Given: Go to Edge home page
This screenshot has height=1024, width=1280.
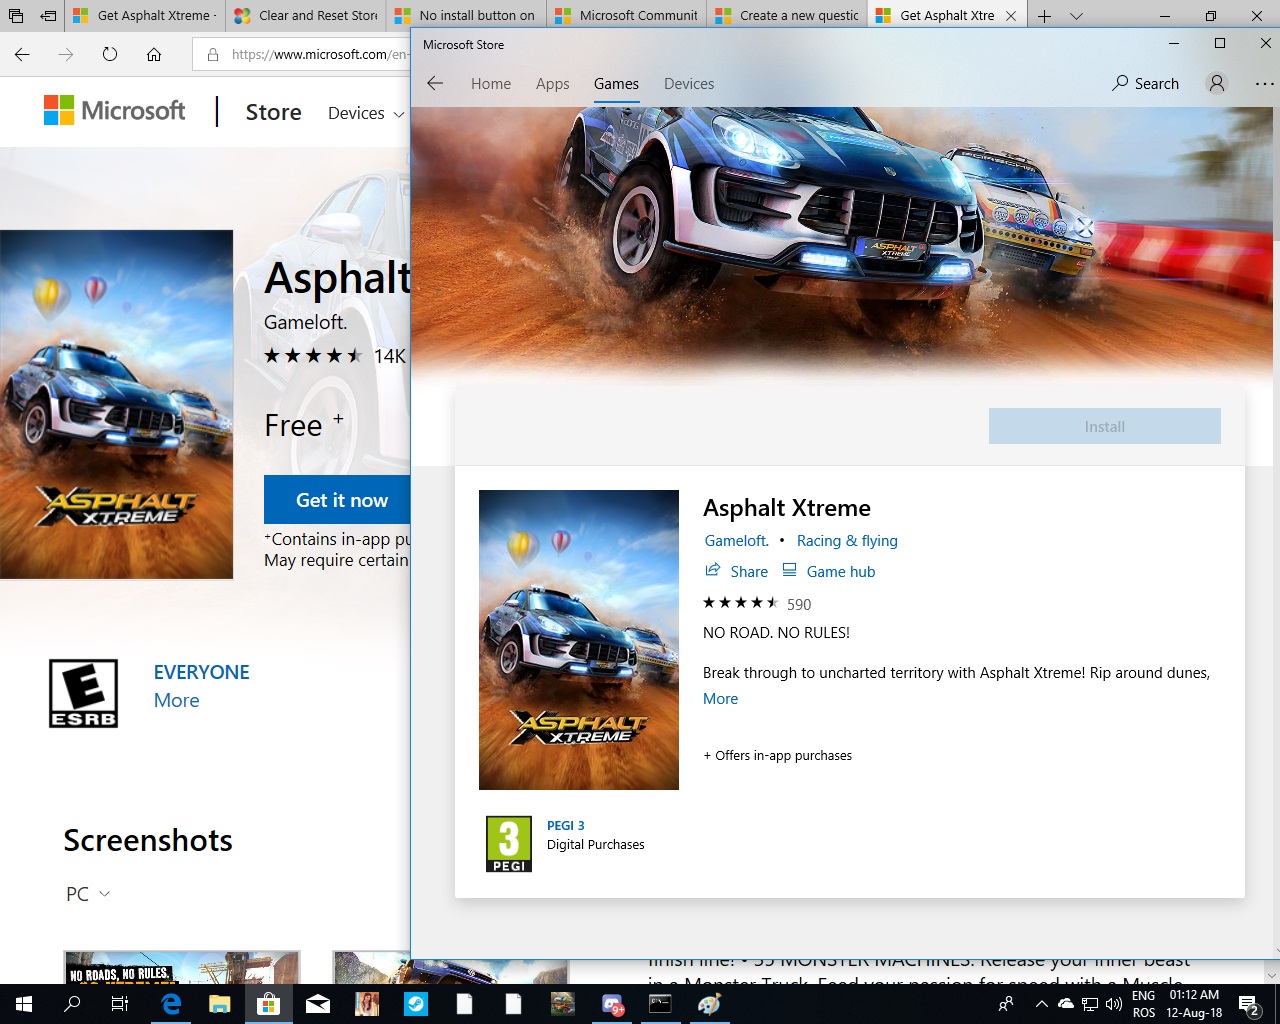Looking at the screenshot, I should click(x=154, y=54).
